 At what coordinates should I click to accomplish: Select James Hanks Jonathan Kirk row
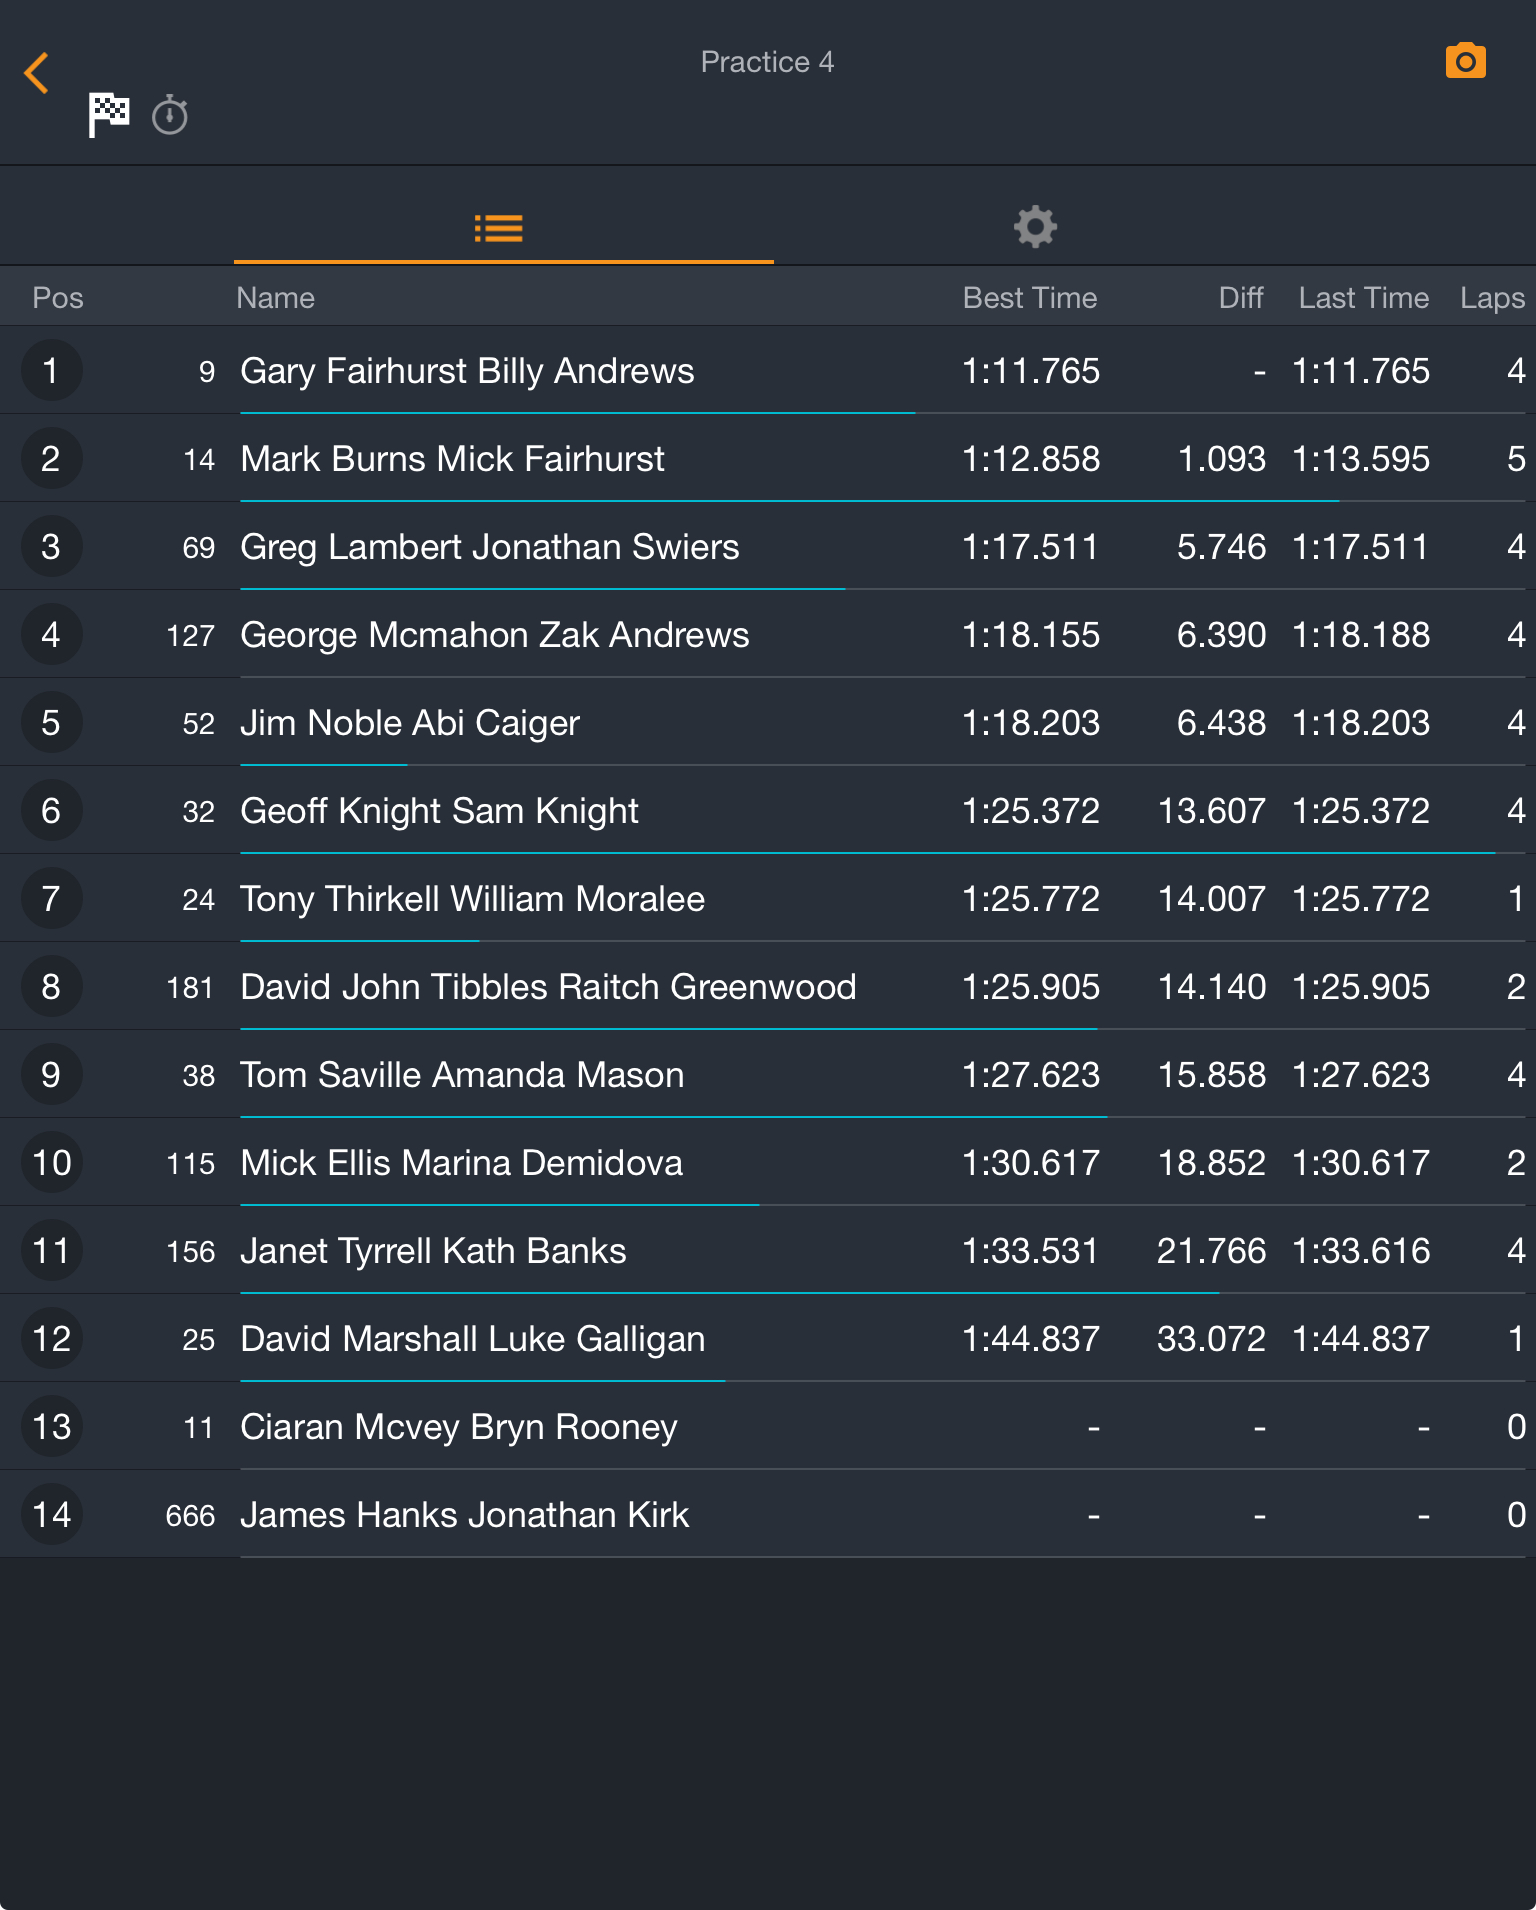[768, 1515]
